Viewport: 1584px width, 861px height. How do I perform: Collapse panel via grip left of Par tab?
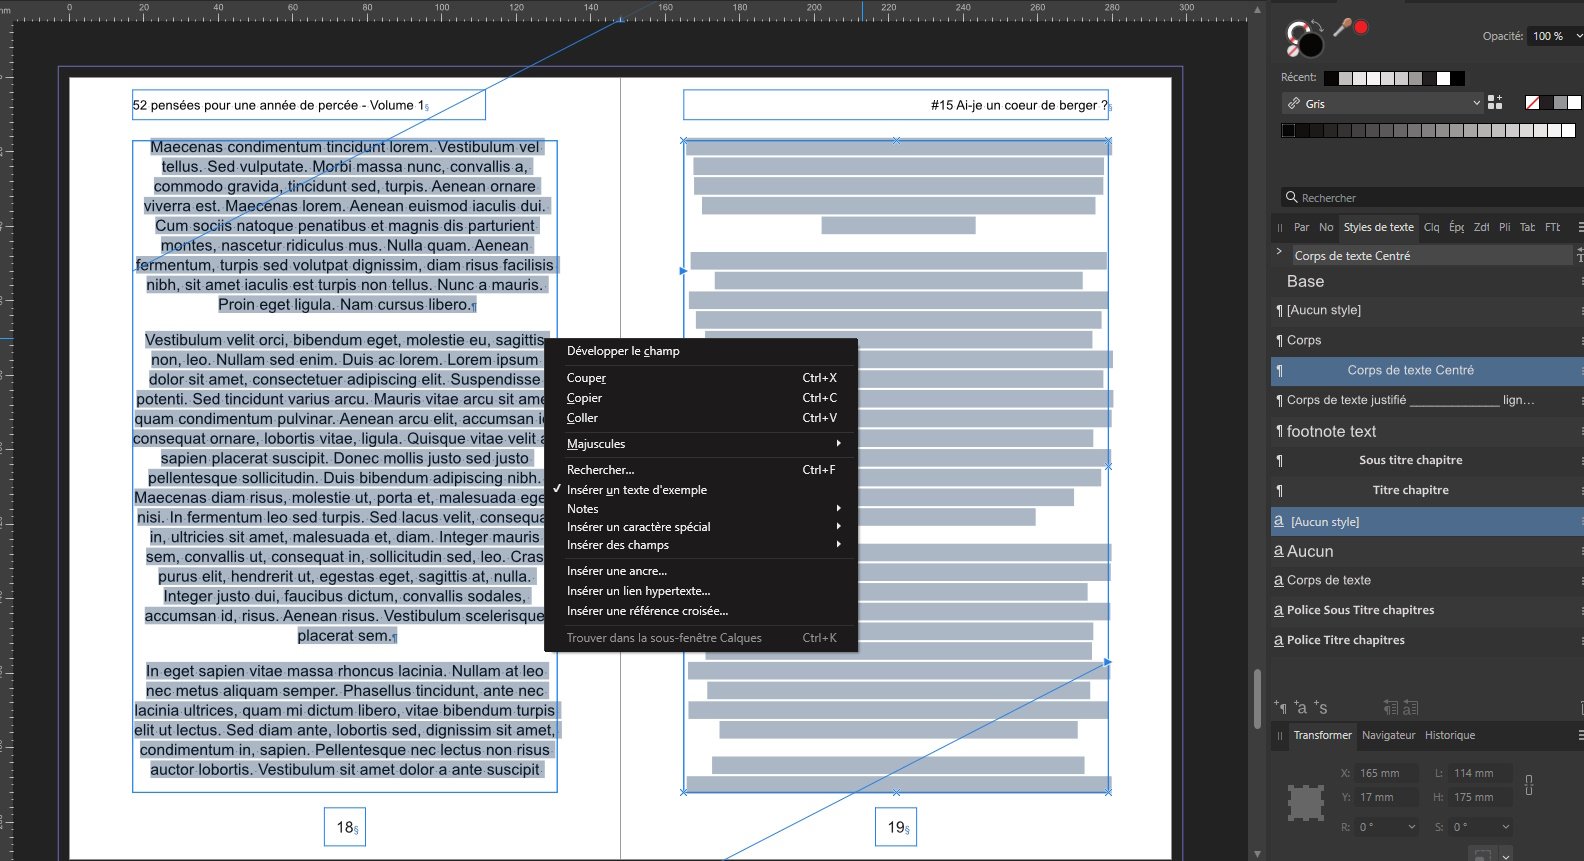[x=1279, y=228]
